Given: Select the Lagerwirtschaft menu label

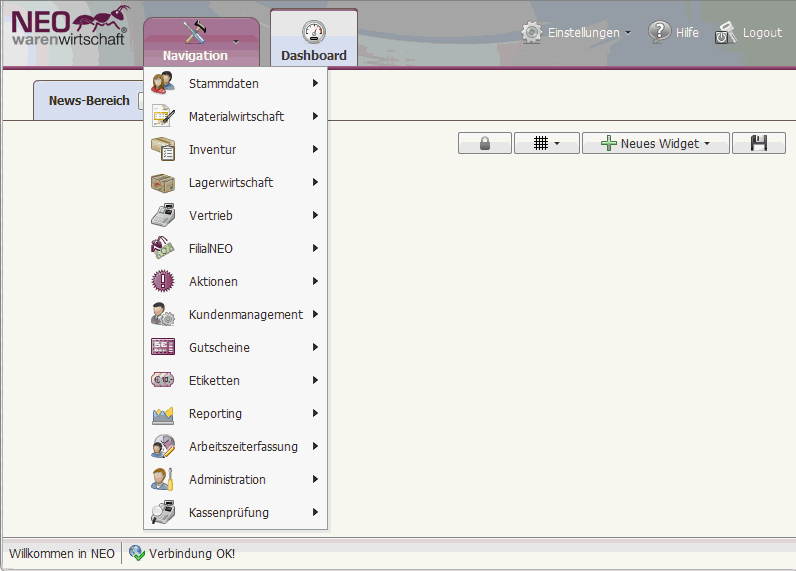Looking at the screenshot, I should pos(231,183).
